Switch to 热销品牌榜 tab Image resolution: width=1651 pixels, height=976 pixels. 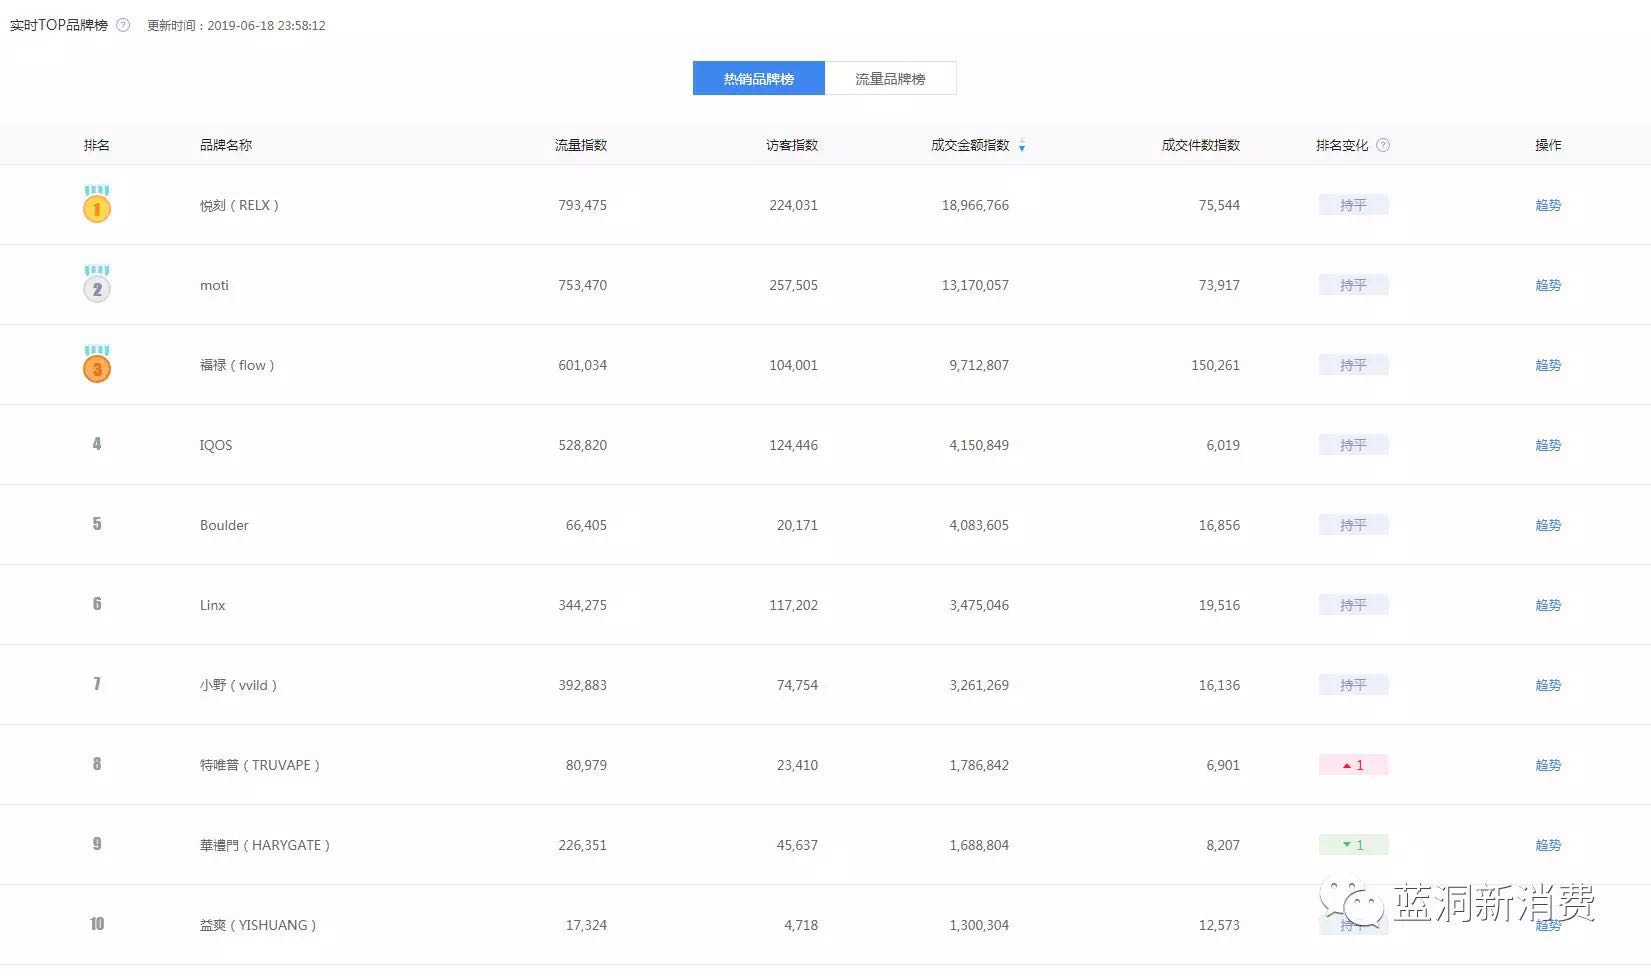759,78
